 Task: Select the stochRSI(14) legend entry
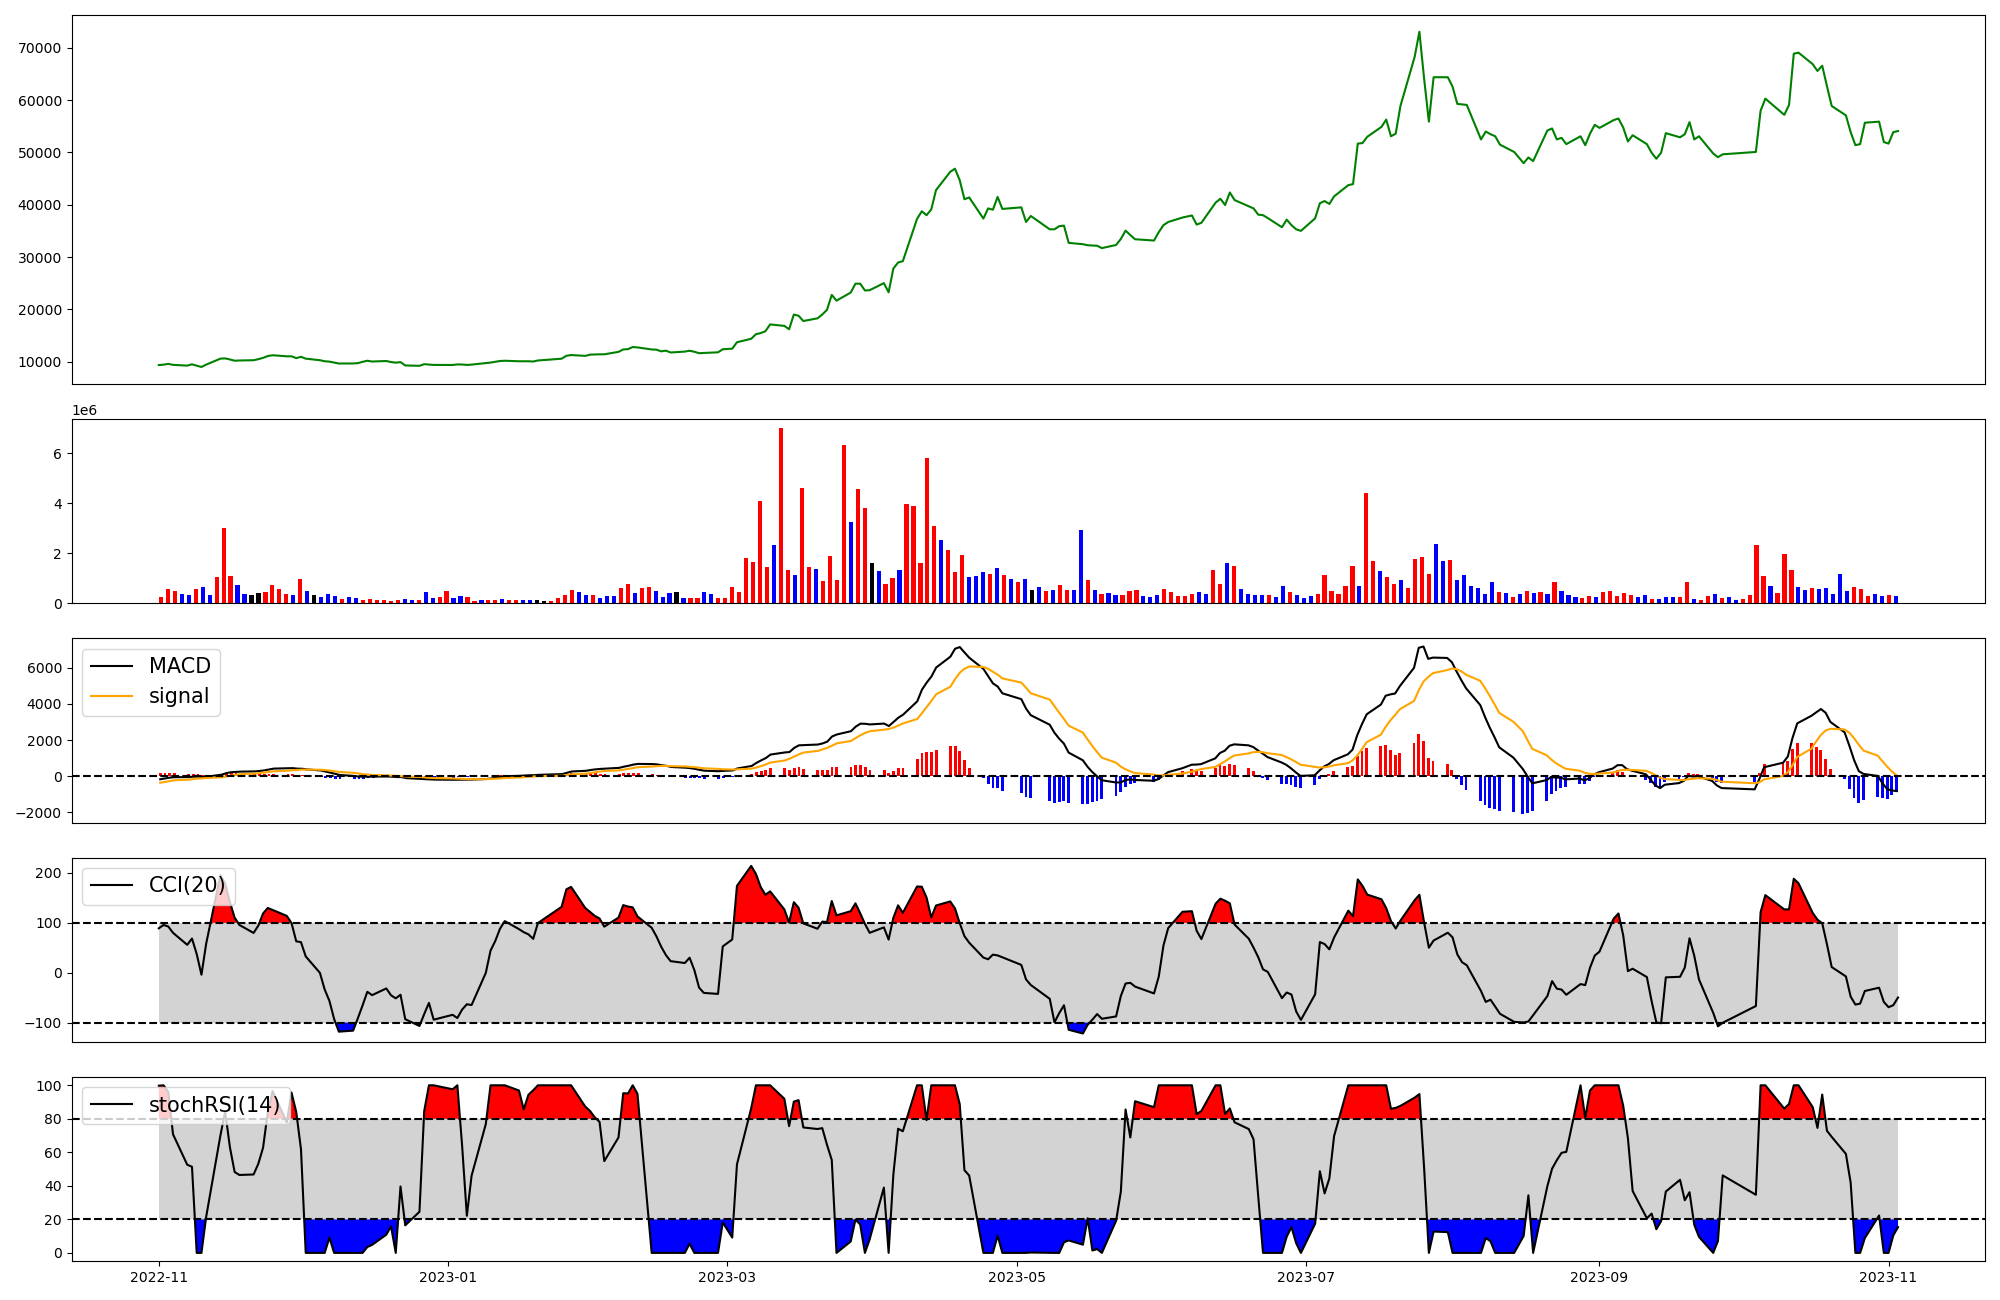tap(214, 1105)
